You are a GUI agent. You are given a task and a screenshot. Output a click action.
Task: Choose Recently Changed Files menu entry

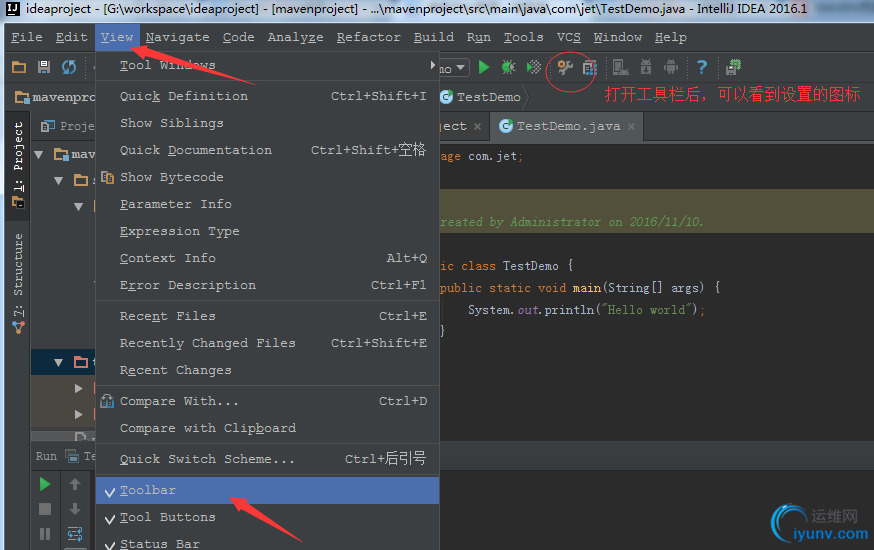[268, 343]
